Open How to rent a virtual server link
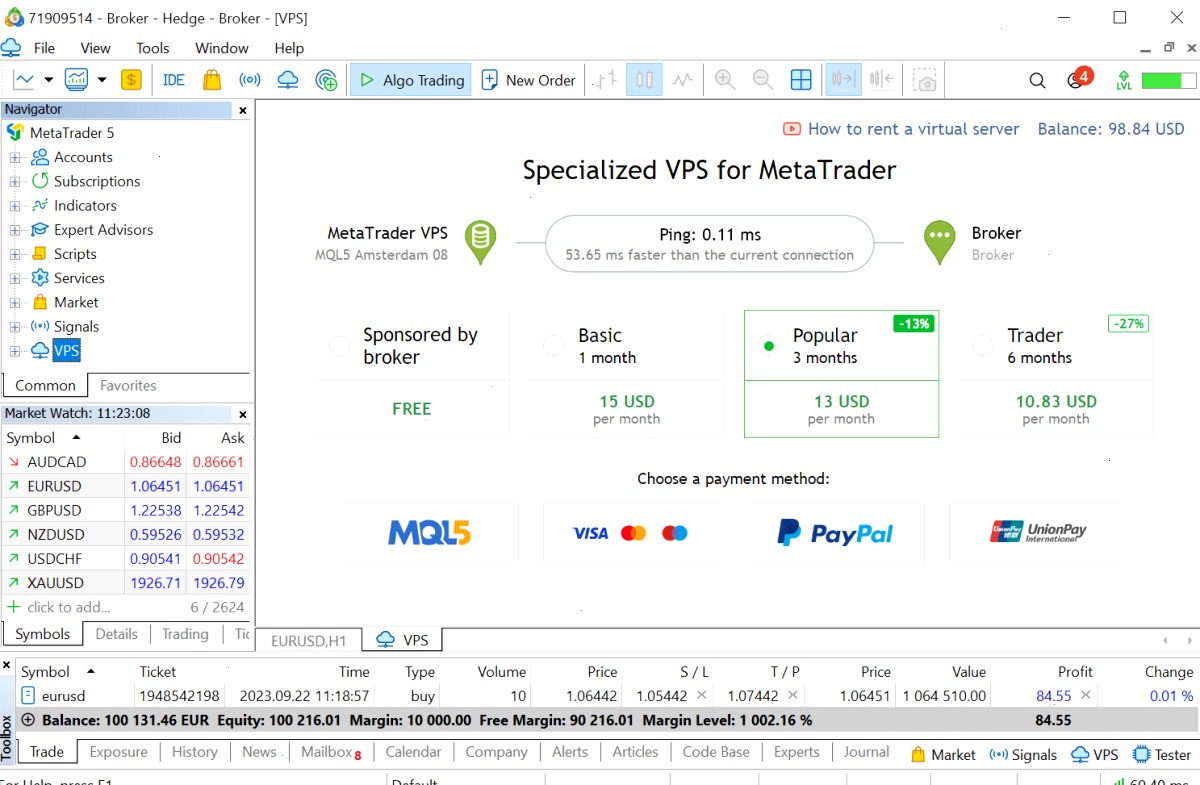 click(x=901, y=129)
